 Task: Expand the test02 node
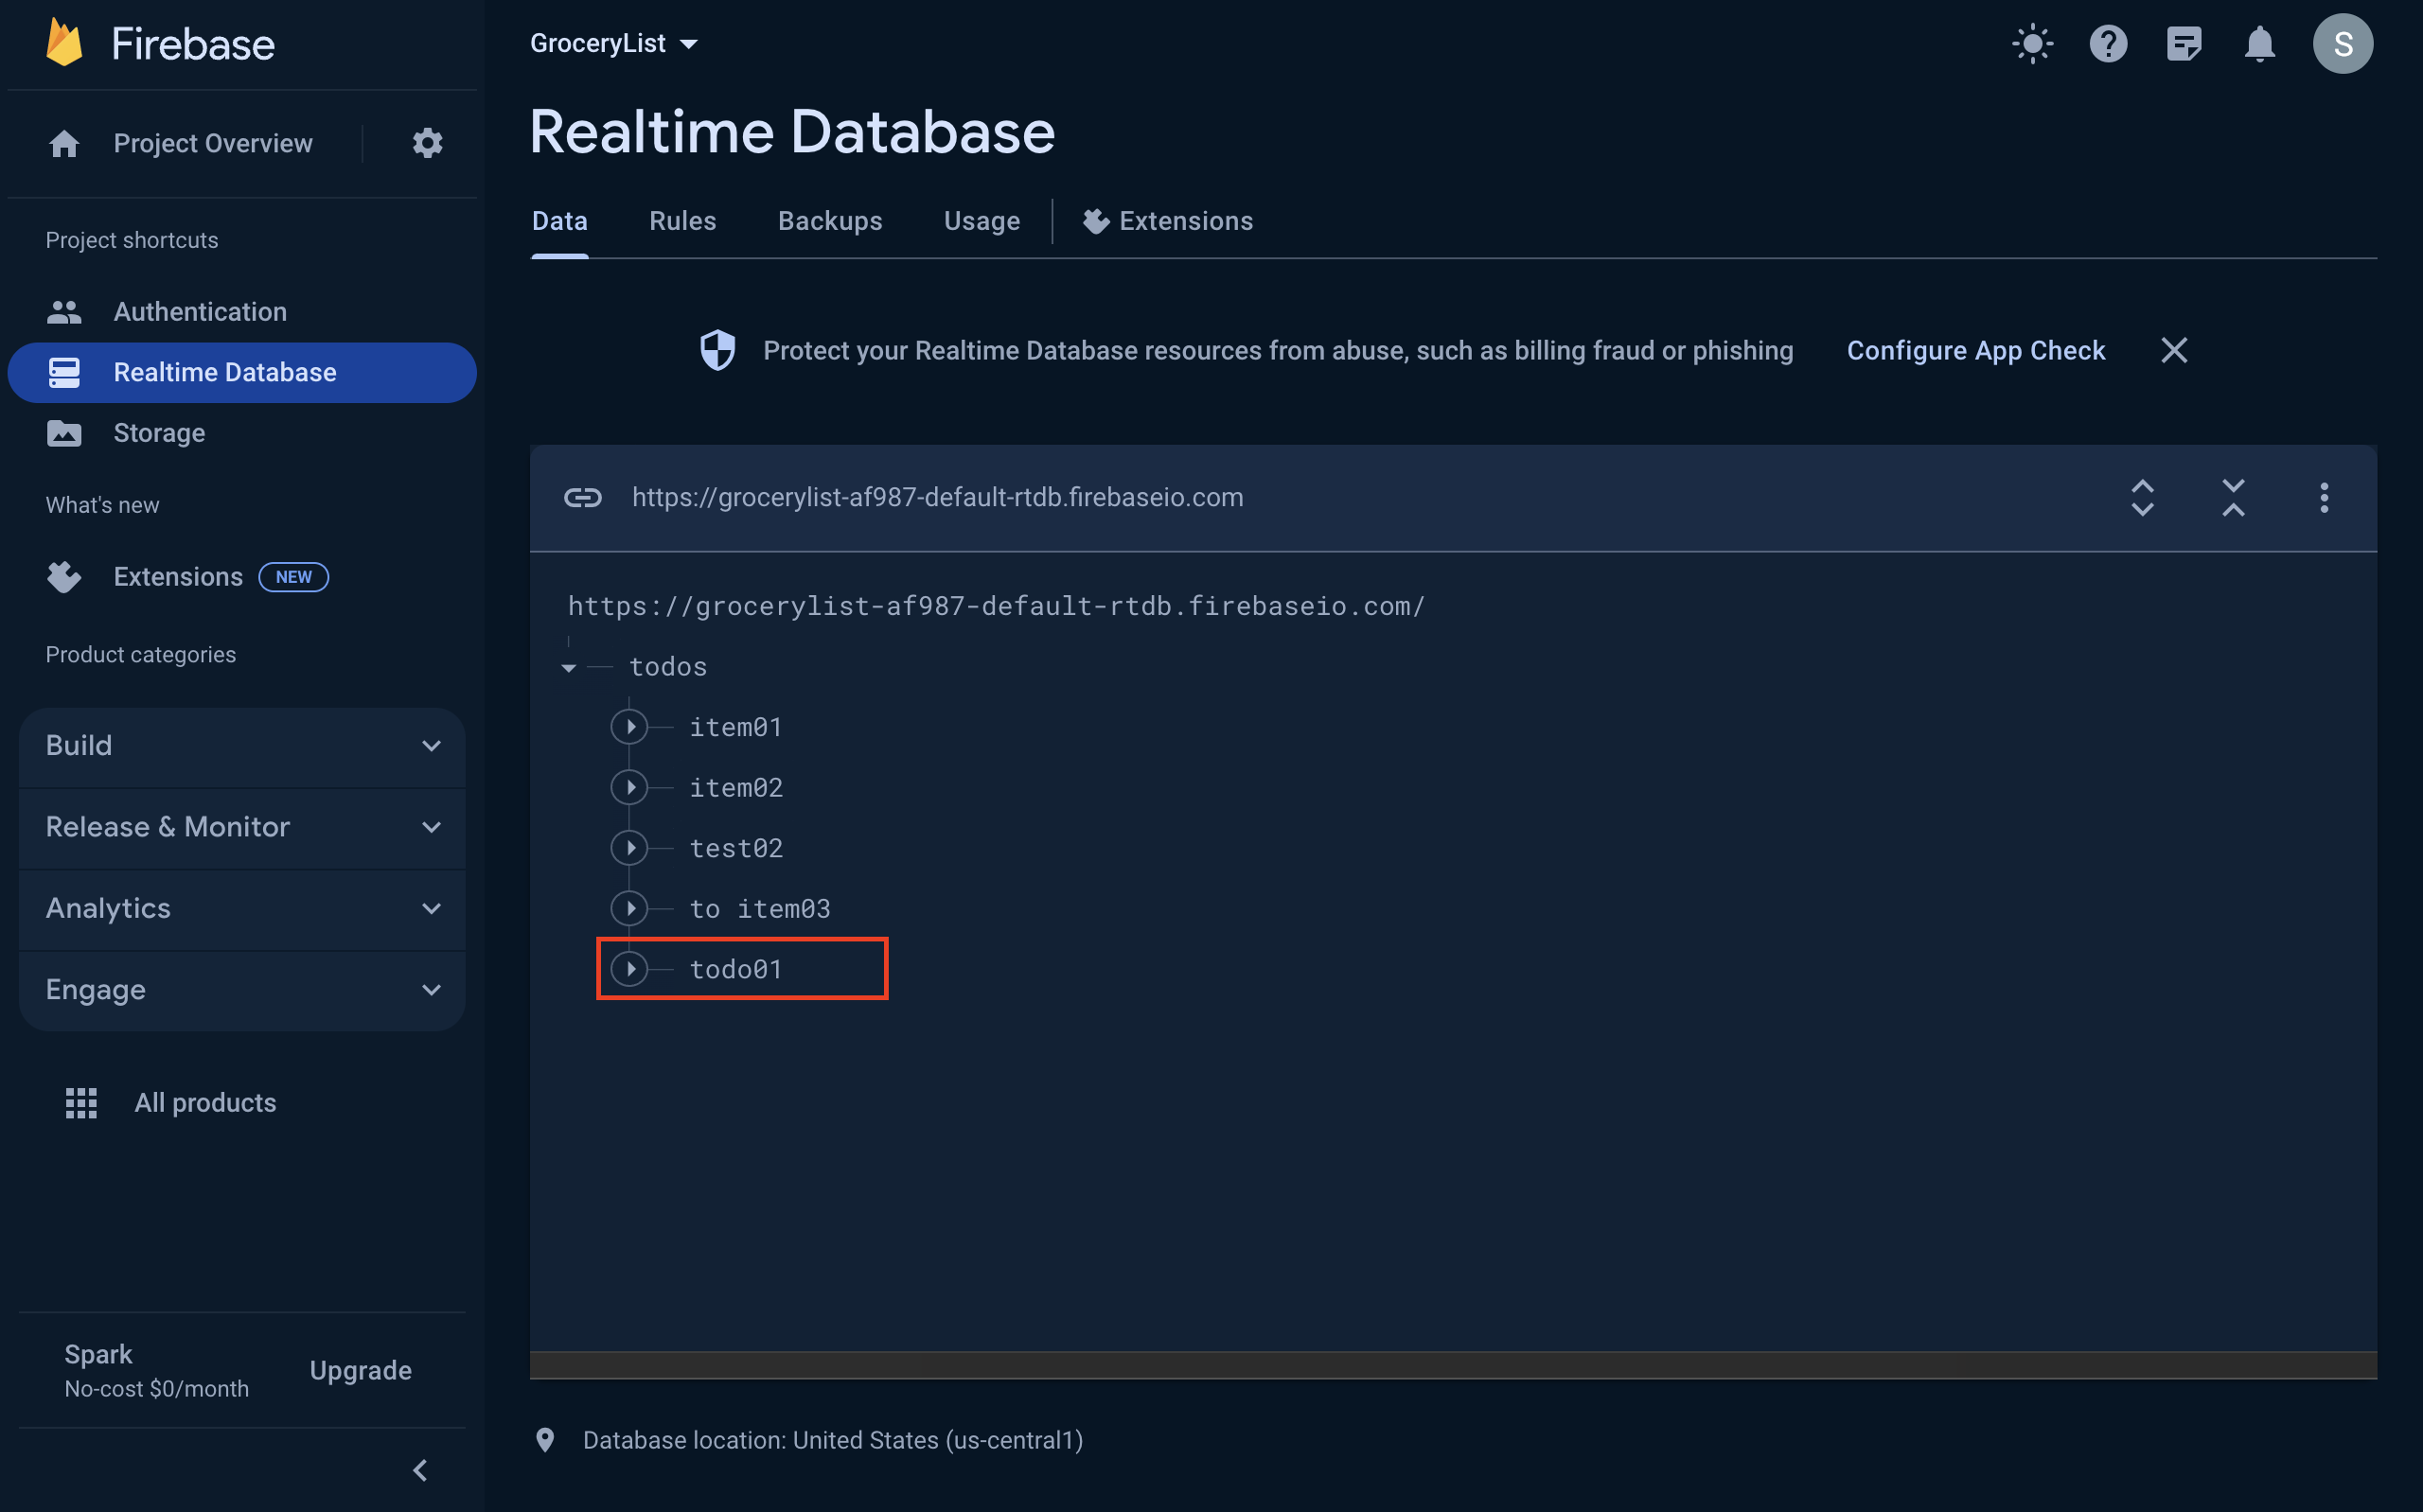[x=629, y=848]
